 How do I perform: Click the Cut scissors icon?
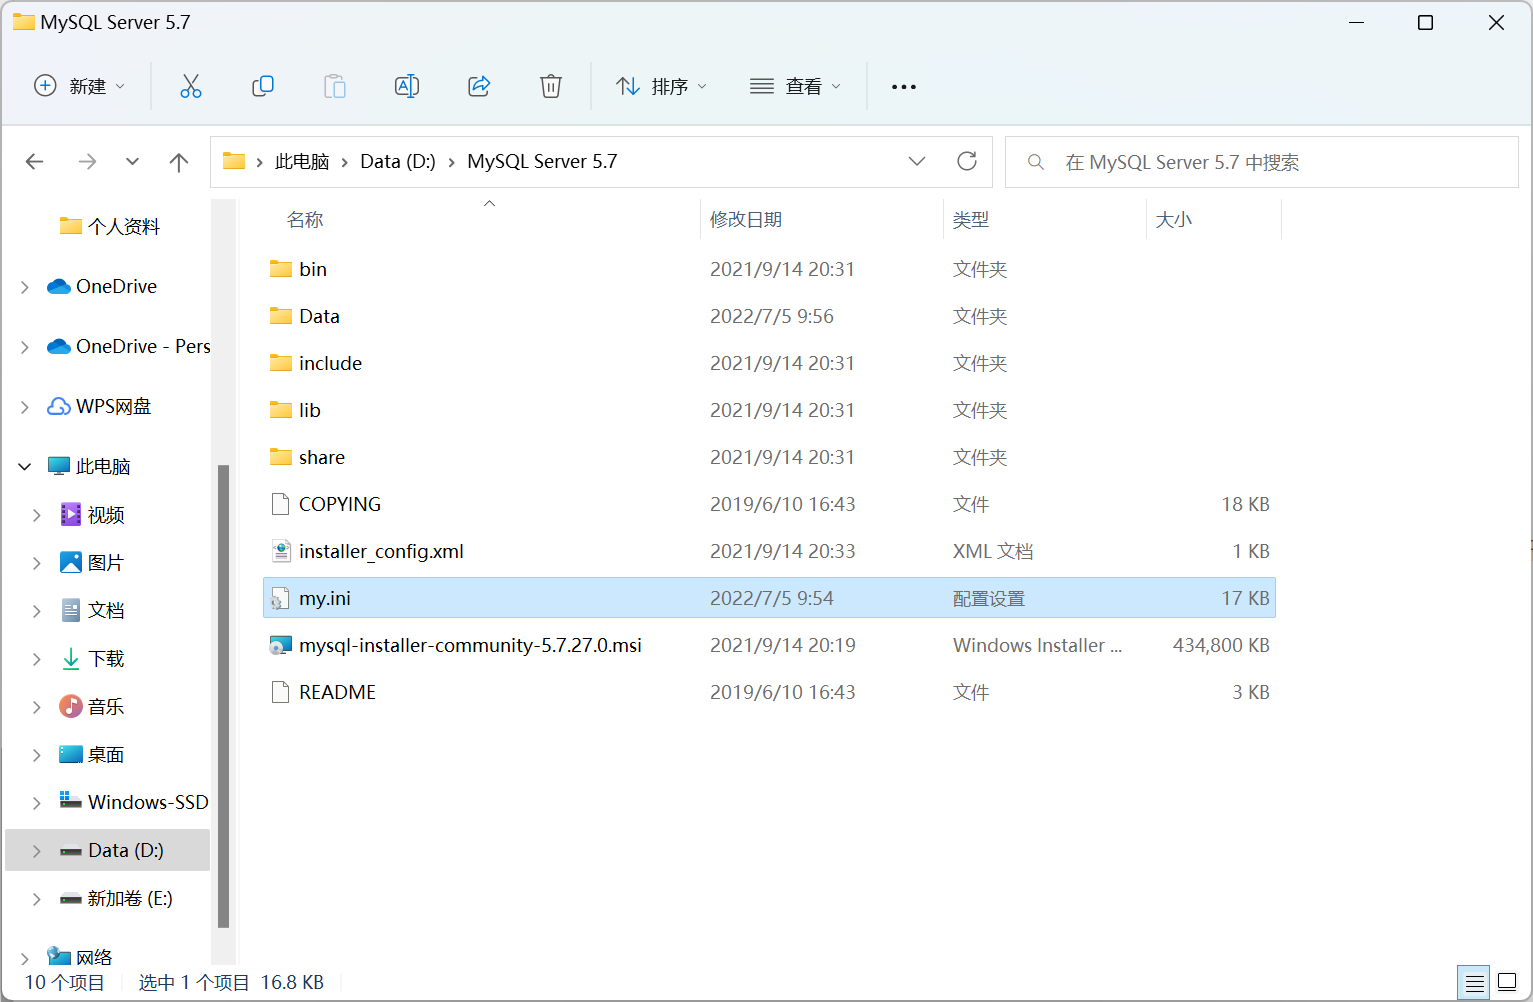coord(190,86)
